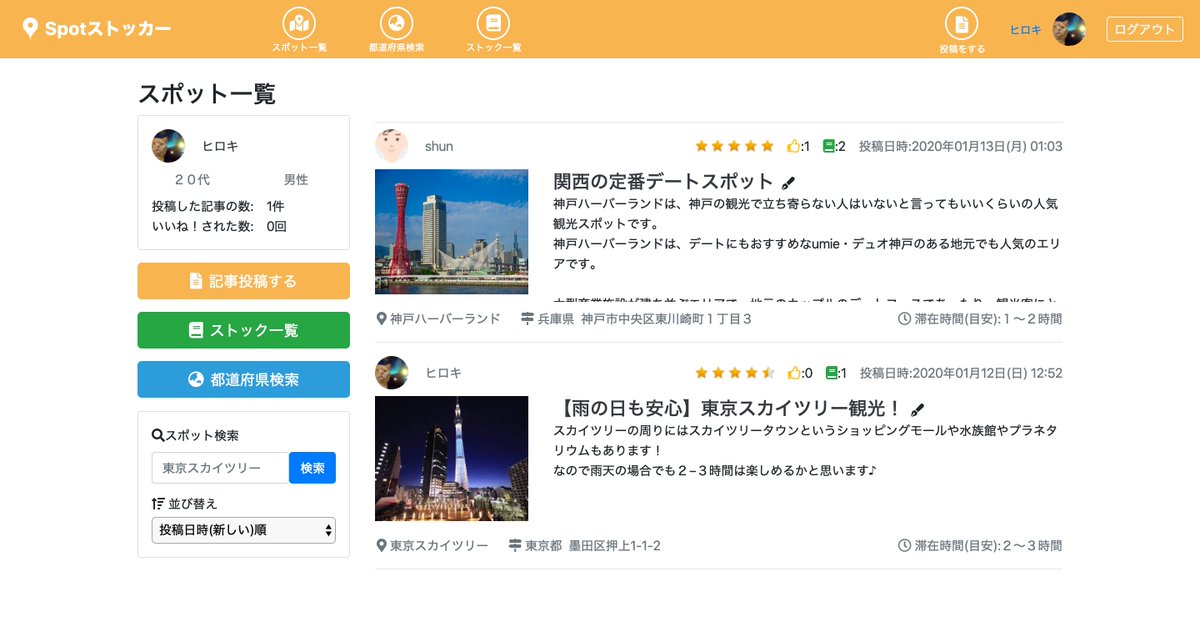The width and height of the screenshot is (1200, 617).
Task: Click ヒロキ username link in header
Action: point(1025,30)
